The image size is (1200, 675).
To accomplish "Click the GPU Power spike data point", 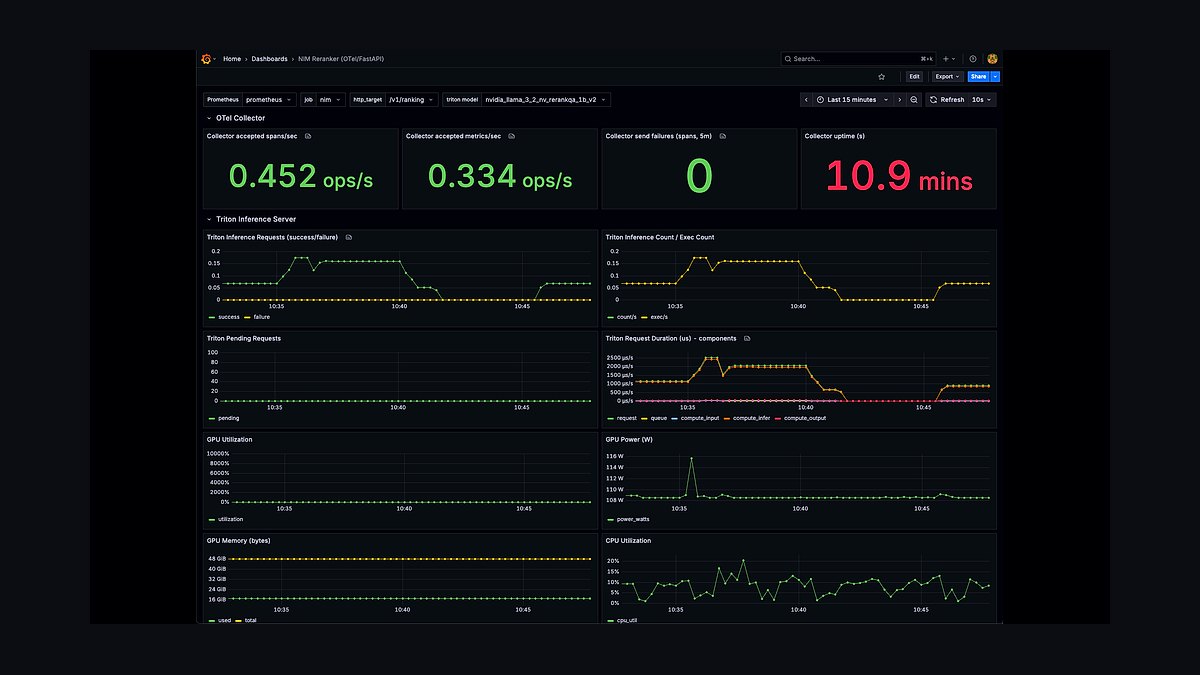I will (x=691, y=458).
